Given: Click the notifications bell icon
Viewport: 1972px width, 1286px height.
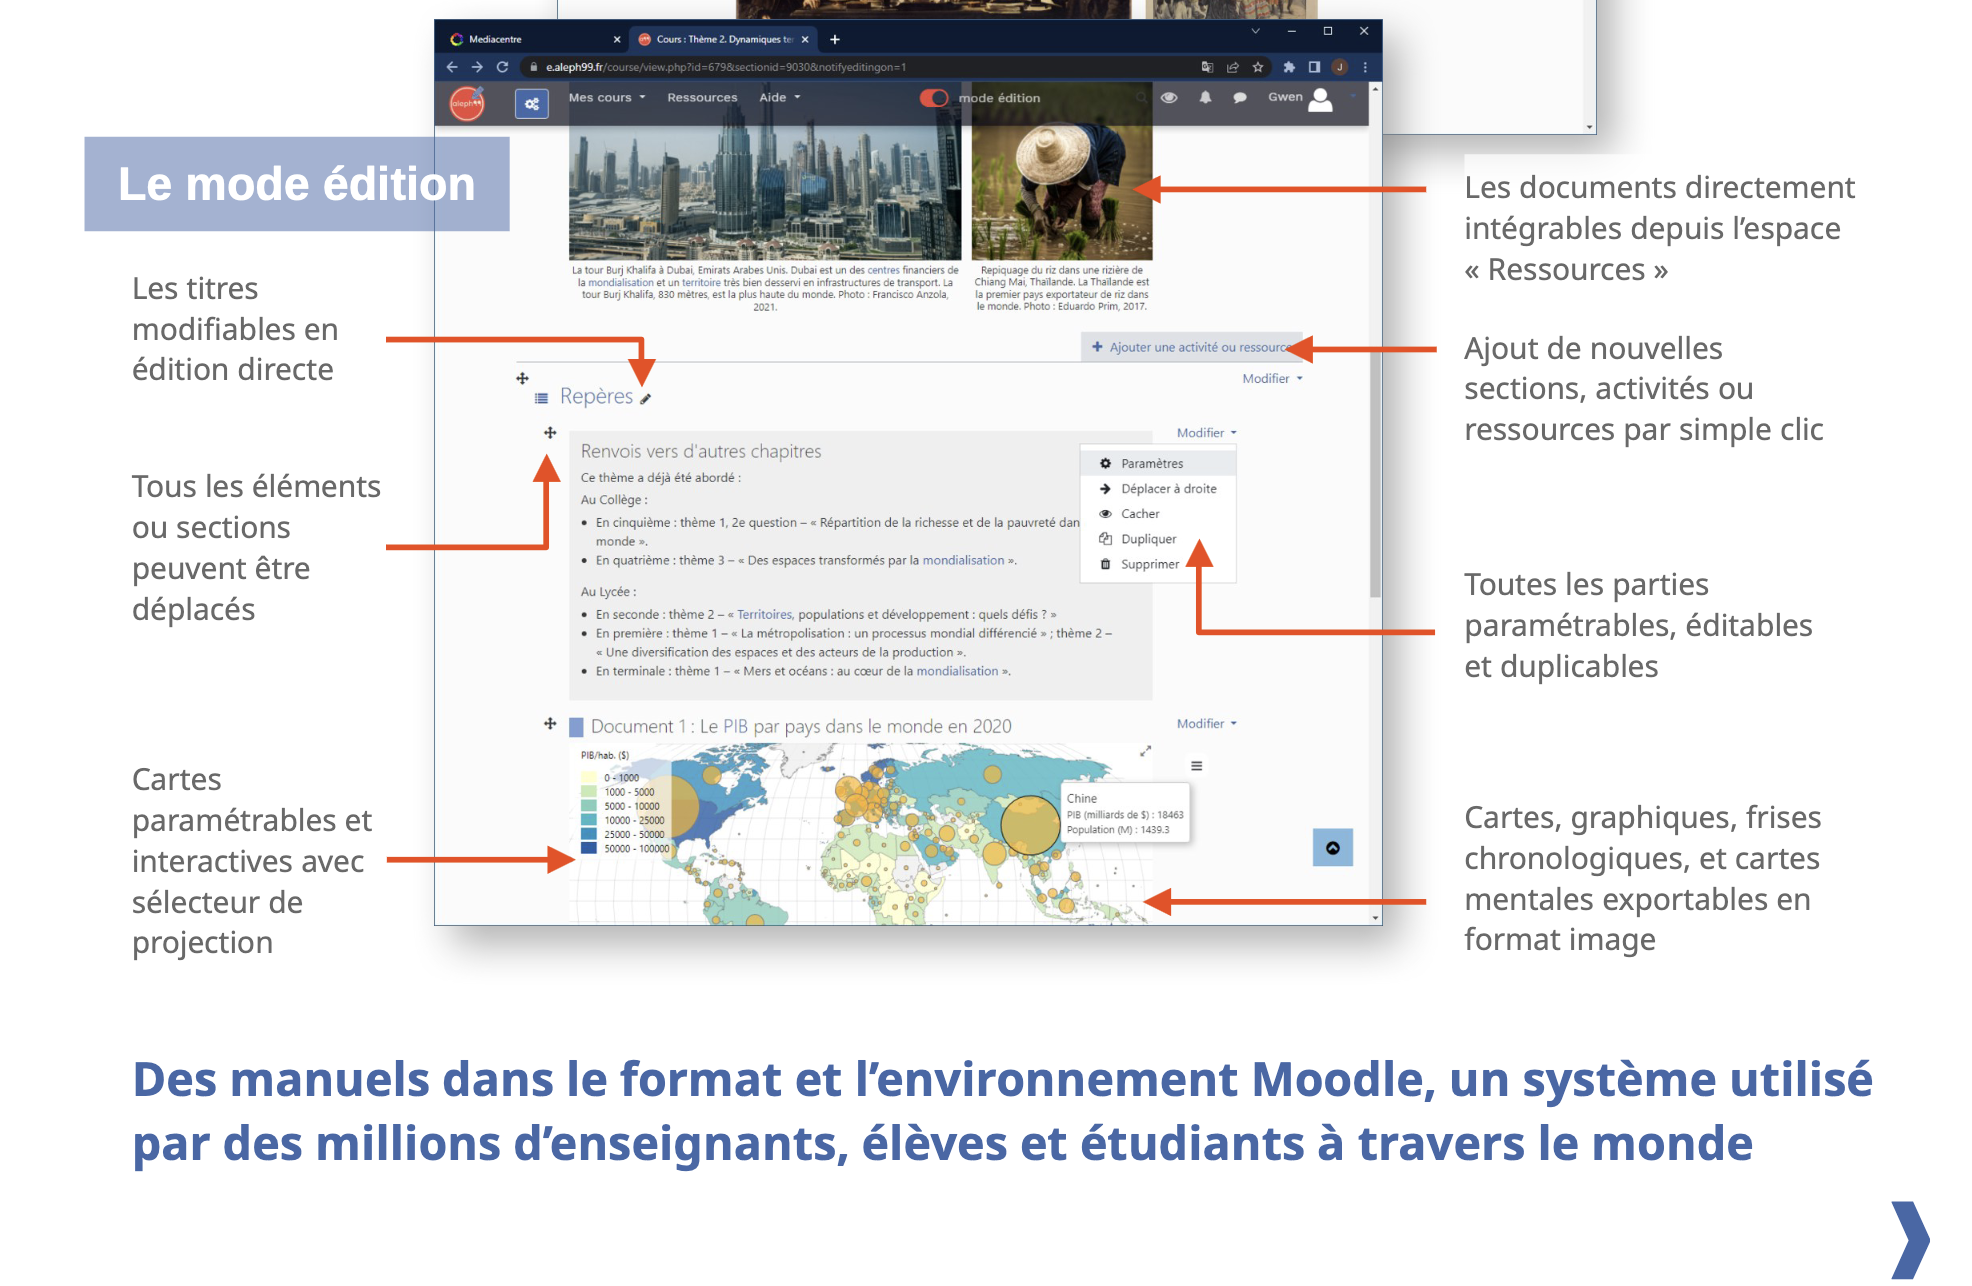Looking at the screenshot, I should tap(1205, 98).
